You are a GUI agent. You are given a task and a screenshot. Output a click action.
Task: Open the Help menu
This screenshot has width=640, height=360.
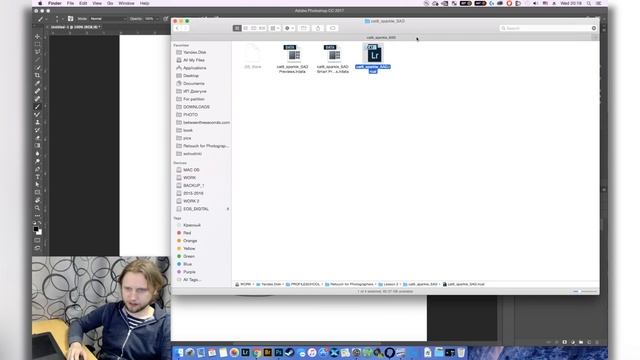click(144, 3)
